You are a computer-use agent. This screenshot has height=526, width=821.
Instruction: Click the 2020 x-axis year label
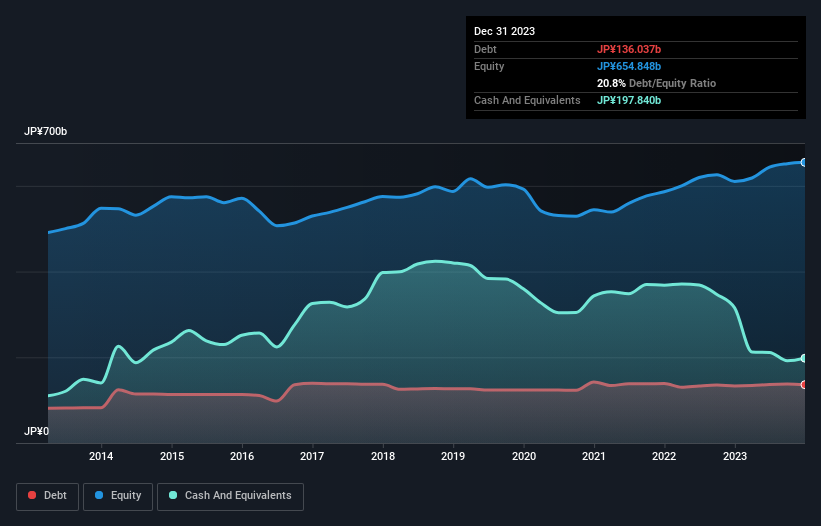tap(524, 457)
